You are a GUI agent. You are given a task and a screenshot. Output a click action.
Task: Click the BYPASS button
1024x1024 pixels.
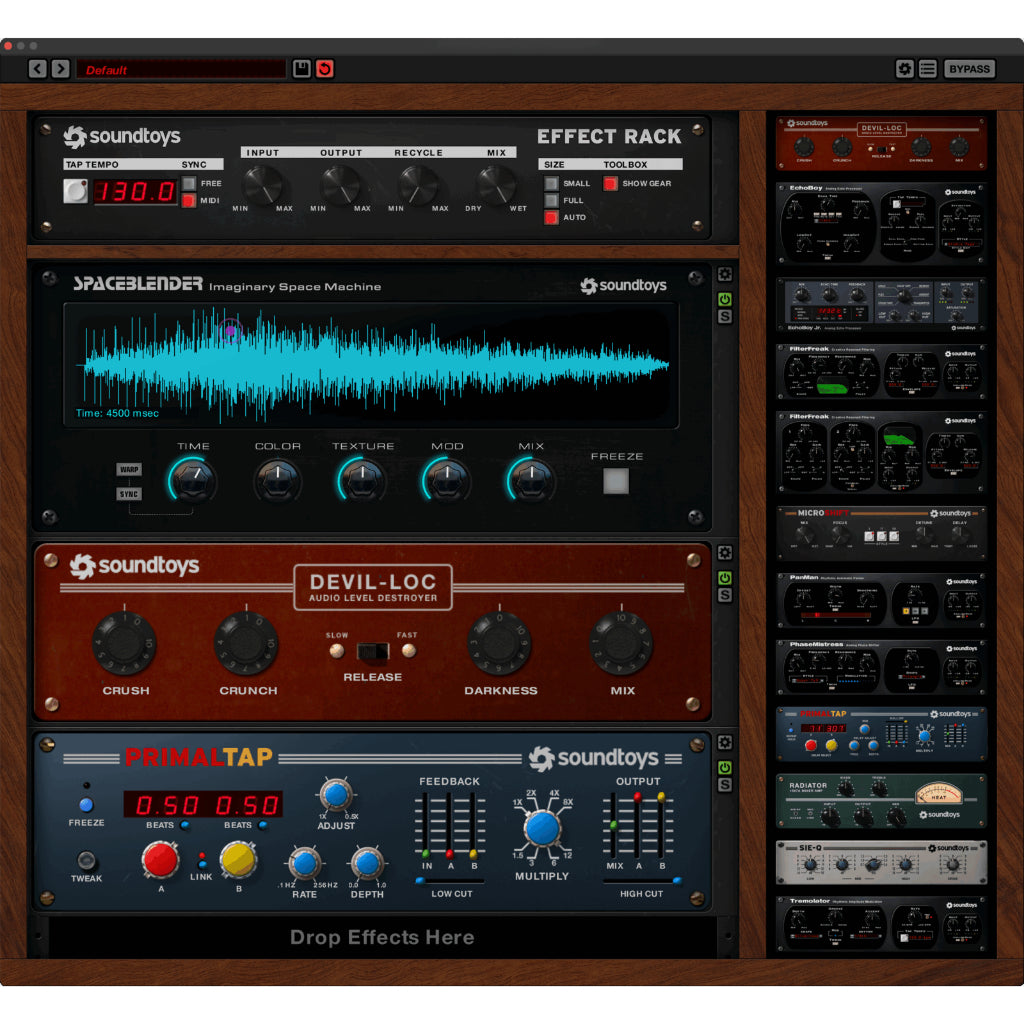point(969,68)
